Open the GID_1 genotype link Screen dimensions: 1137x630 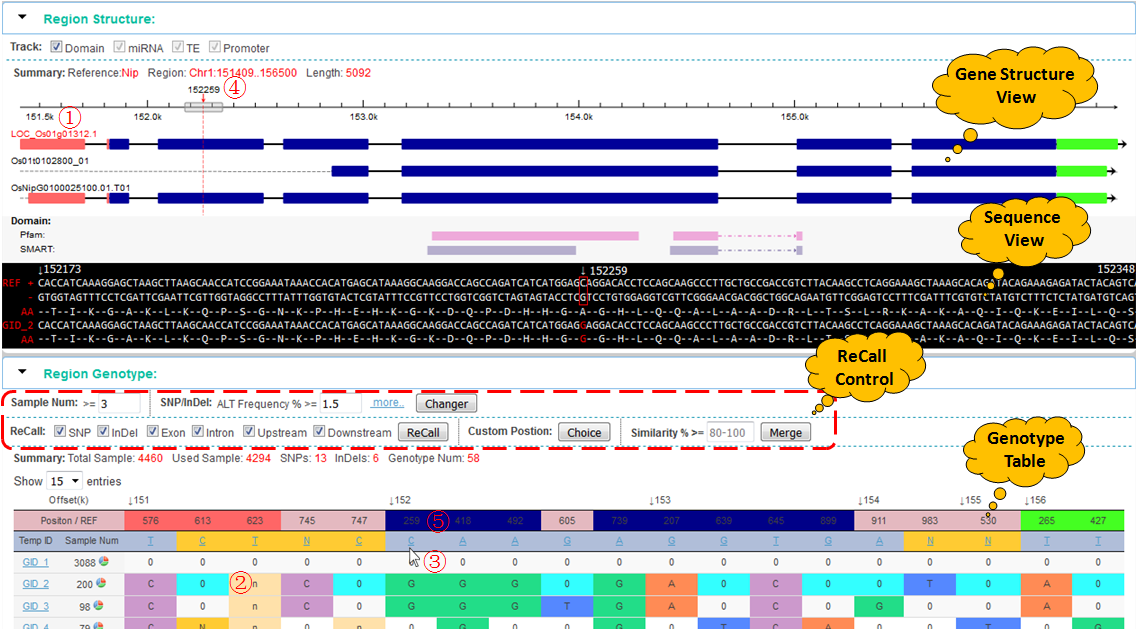(36, 562)
